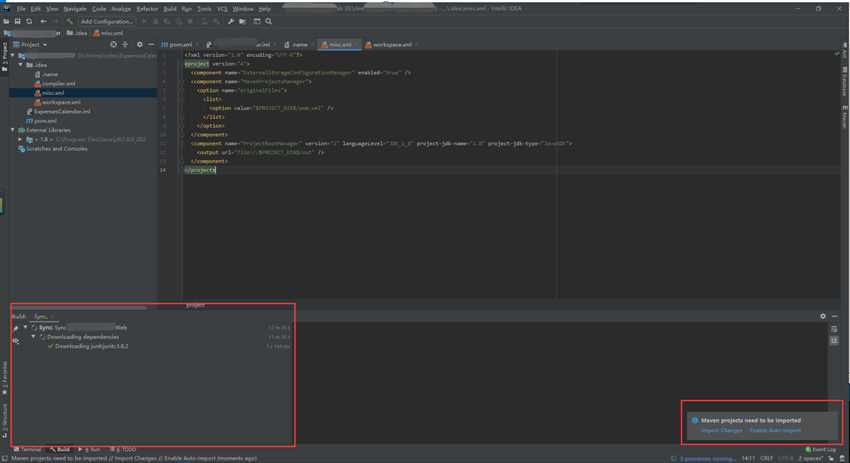Click the Search Everywhere magnifier icon
Viewport: 850px width, 463px height.
268,22
